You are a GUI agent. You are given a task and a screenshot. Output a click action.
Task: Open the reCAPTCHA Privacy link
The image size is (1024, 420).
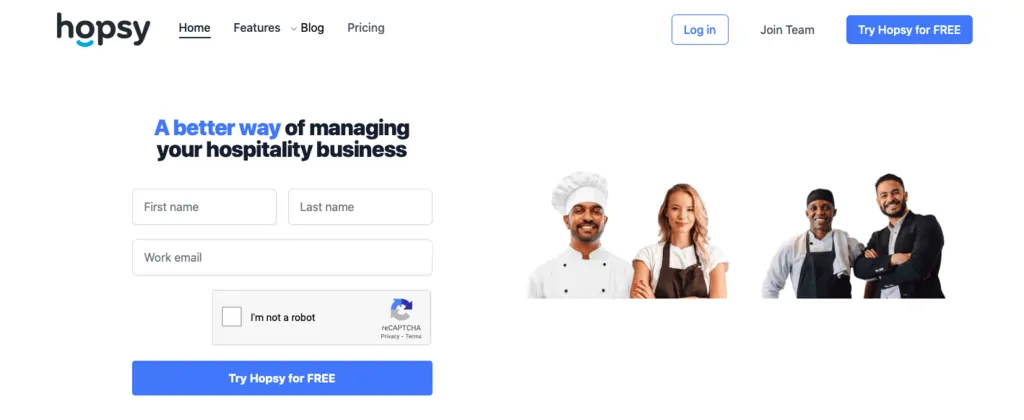tap(390, 336)
